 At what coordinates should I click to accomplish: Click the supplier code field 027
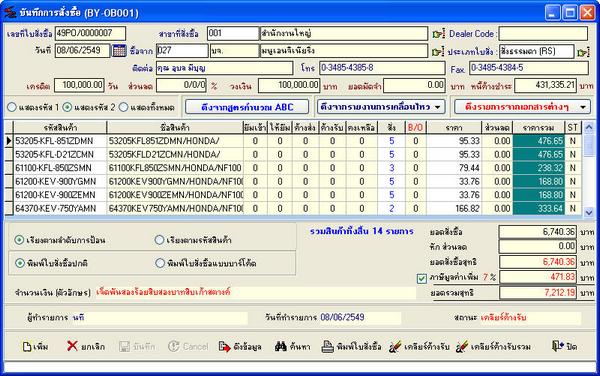182,50
